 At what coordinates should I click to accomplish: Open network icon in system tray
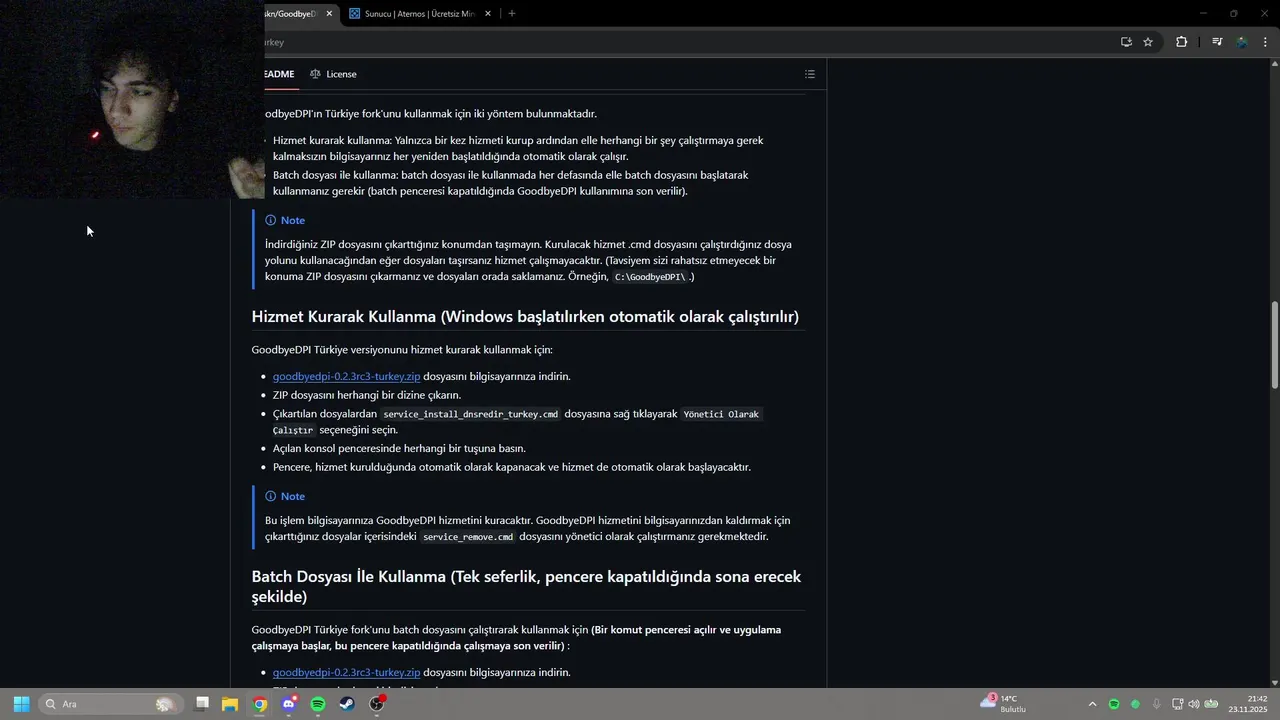point(1178,704)
